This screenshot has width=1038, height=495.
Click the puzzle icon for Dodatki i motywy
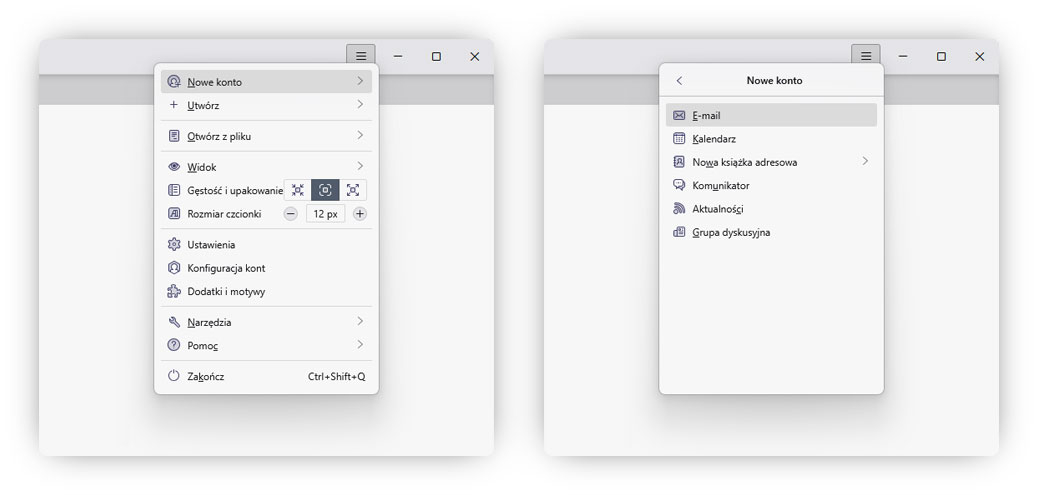point(173,291)
